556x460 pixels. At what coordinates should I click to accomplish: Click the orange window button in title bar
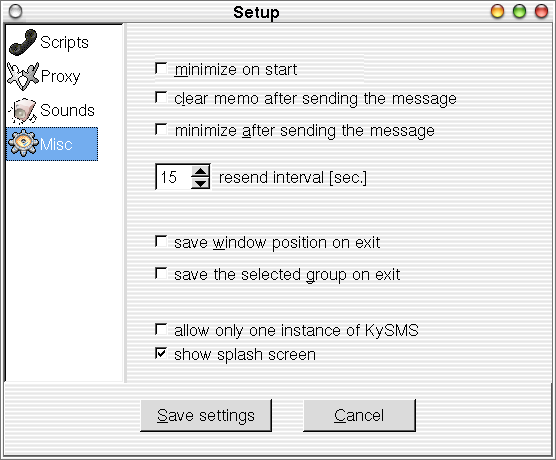coord(497,11)
